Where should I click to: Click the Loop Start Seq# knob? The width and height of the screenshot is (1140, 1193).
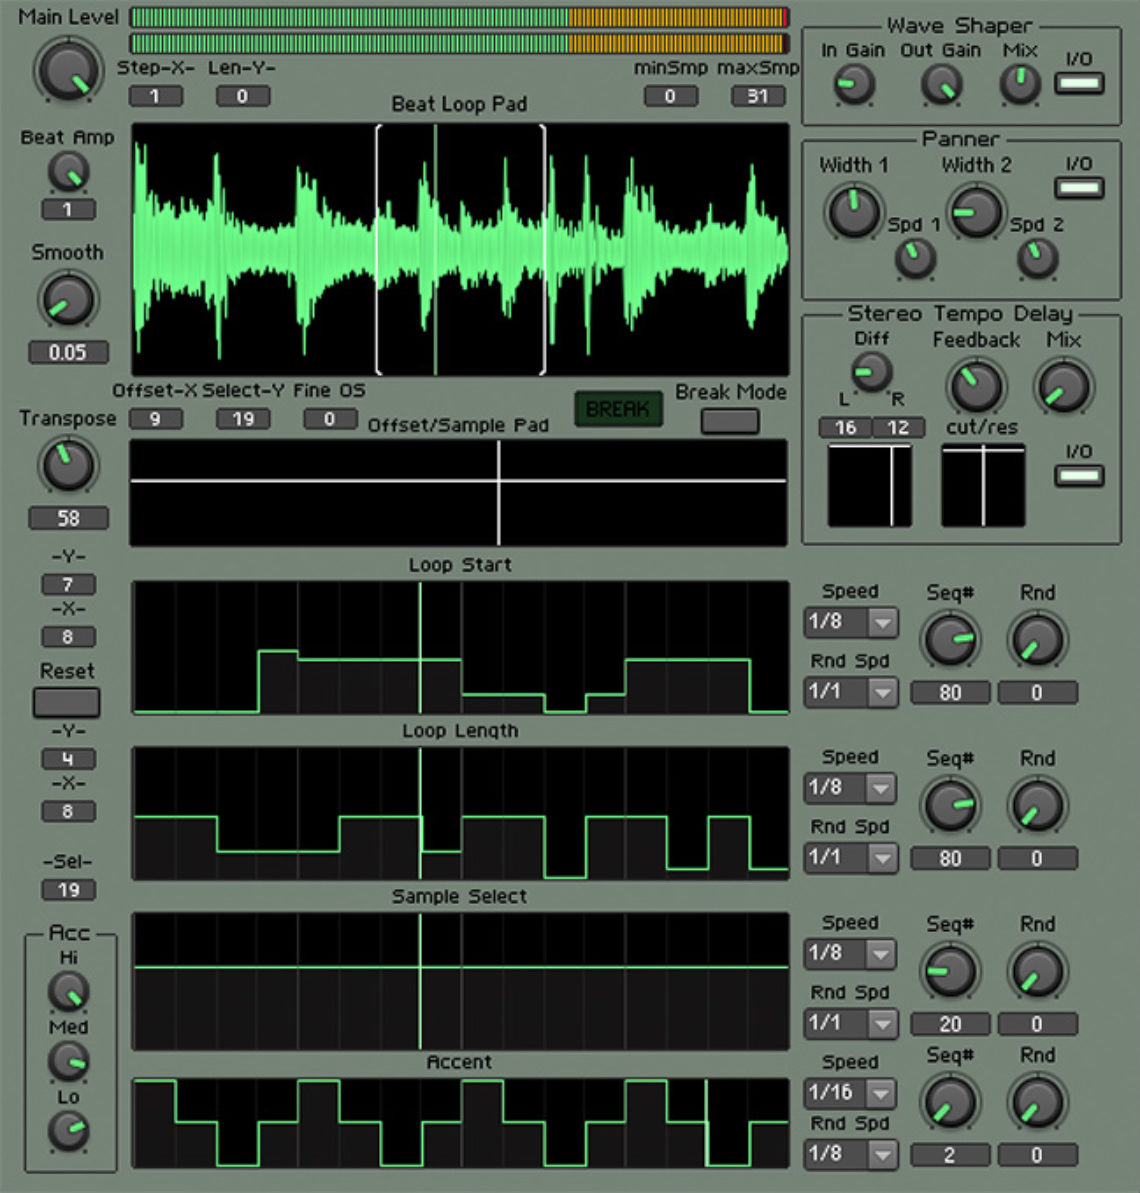950,640
